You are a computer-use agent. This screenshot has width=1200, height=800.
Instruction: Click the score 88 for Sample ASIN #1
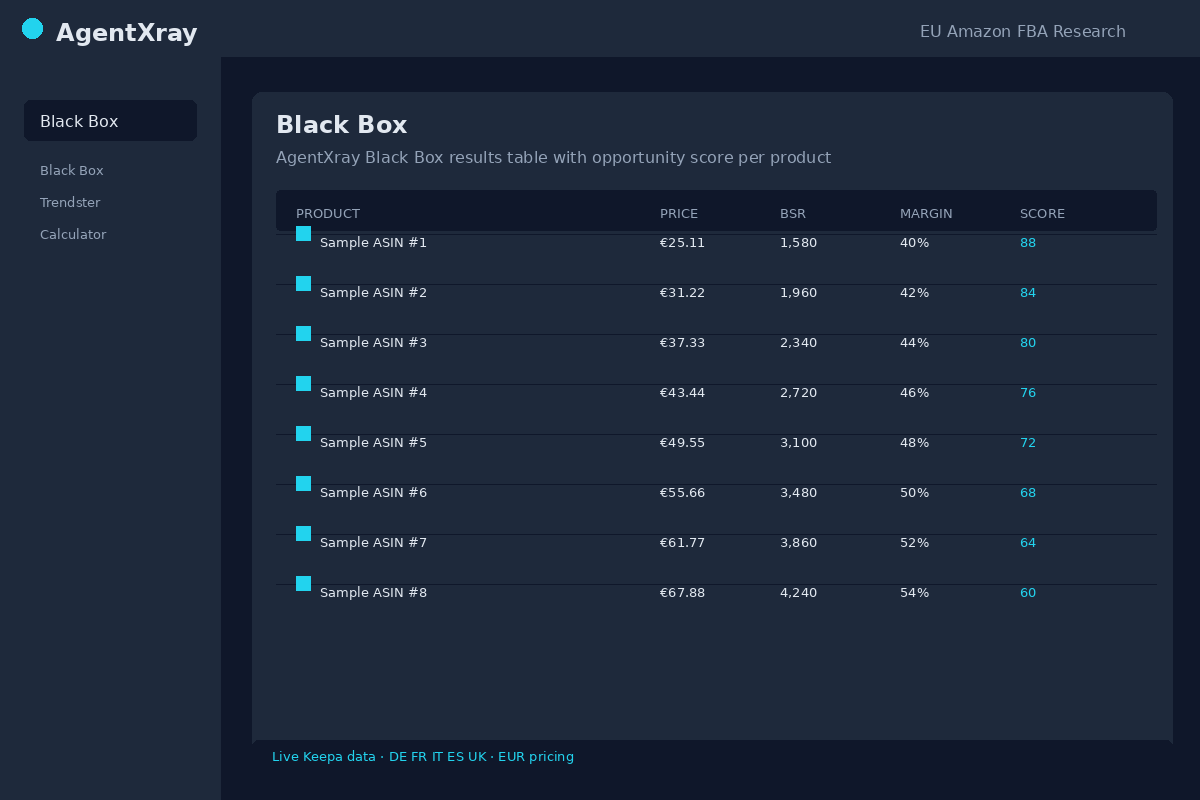(x=1028, y=242)
